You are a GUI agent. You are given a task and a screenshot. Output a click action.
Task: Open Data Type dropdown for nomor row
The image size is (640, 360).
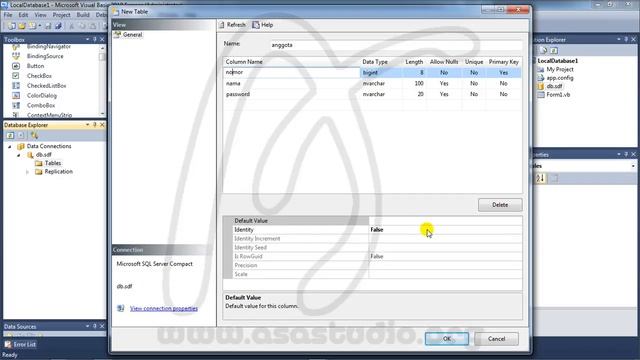tap(381, 72)
